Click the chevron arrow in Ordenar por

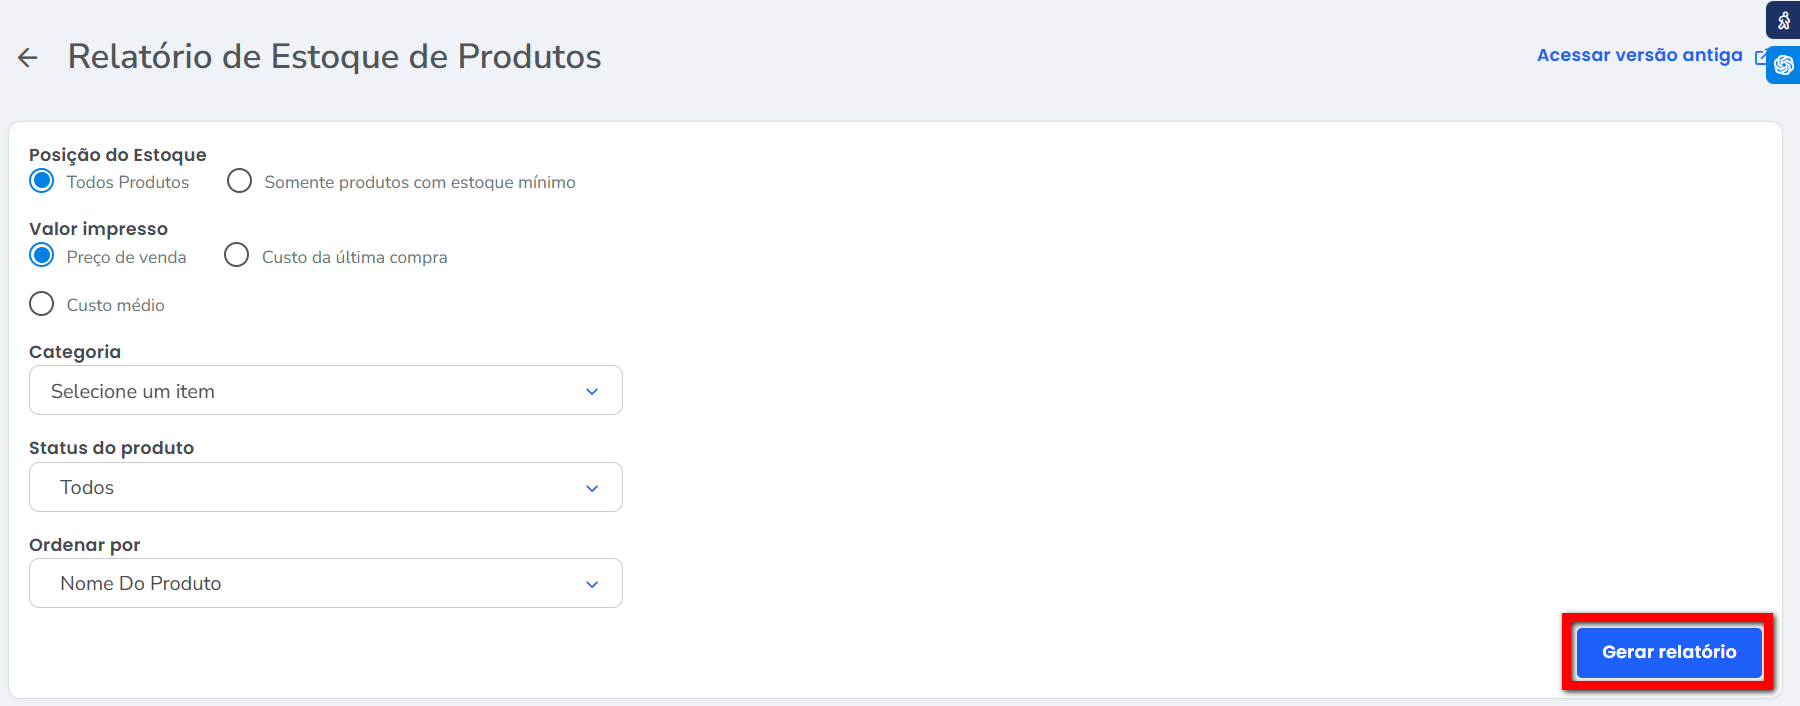point(592,584)
